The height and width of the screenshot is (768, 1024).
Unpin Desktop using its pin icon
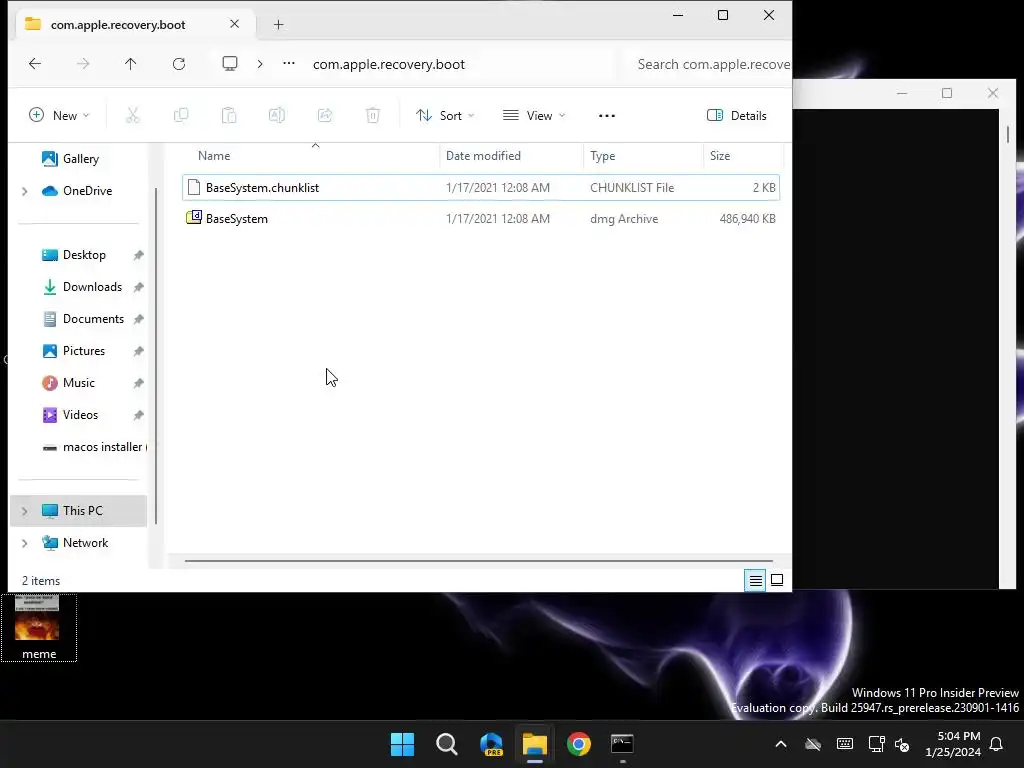[x=138, y=255]
